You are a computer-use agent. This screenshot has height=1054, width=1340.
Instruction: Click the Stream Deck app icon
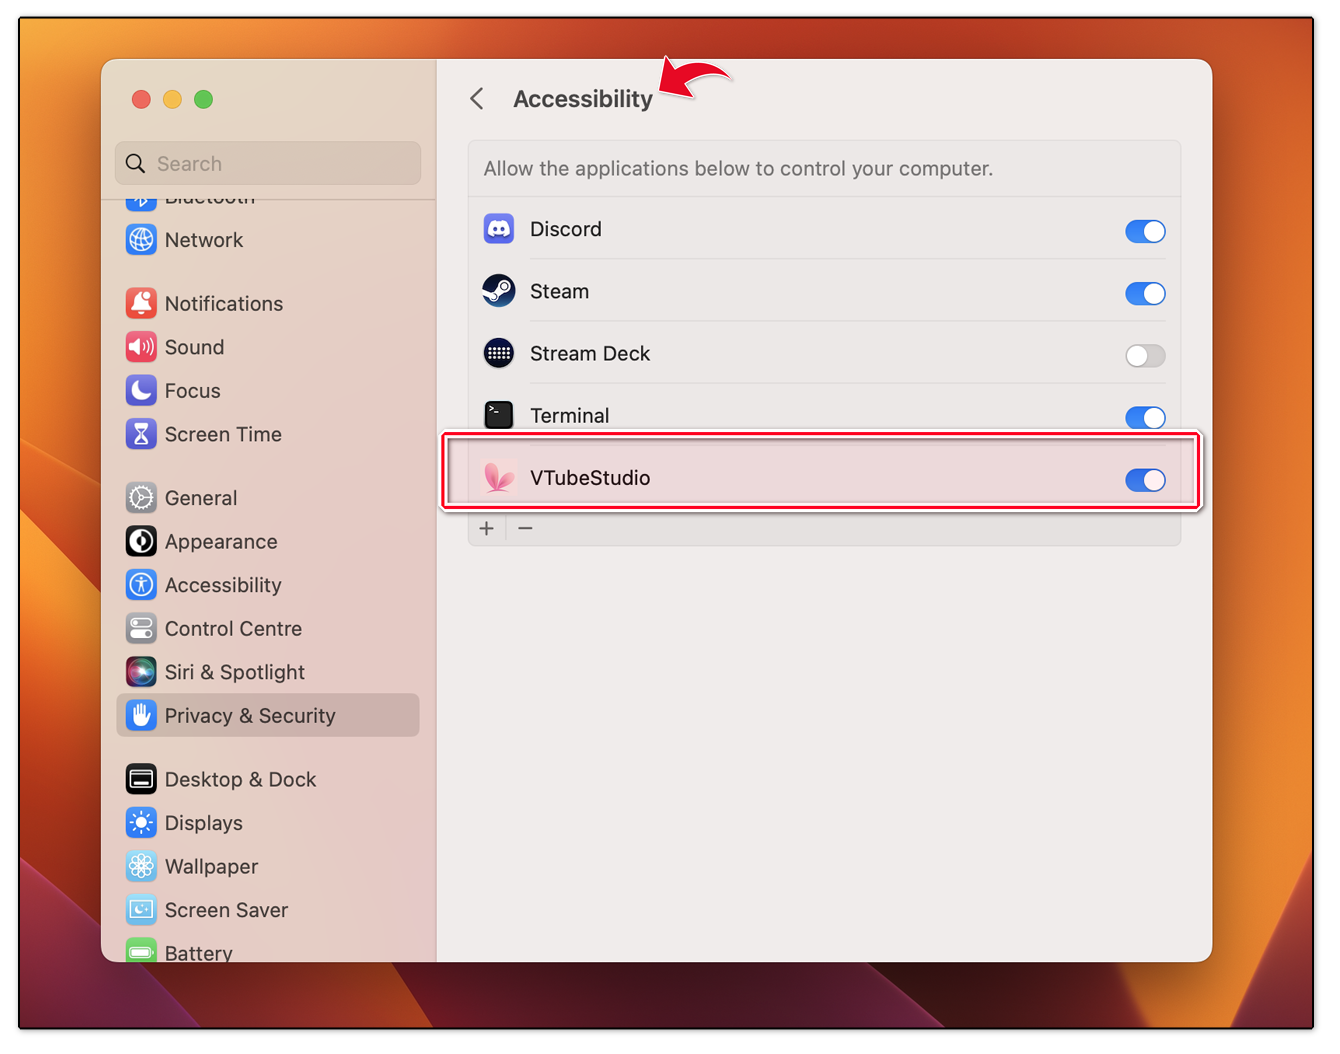click(x=499, y=353)
